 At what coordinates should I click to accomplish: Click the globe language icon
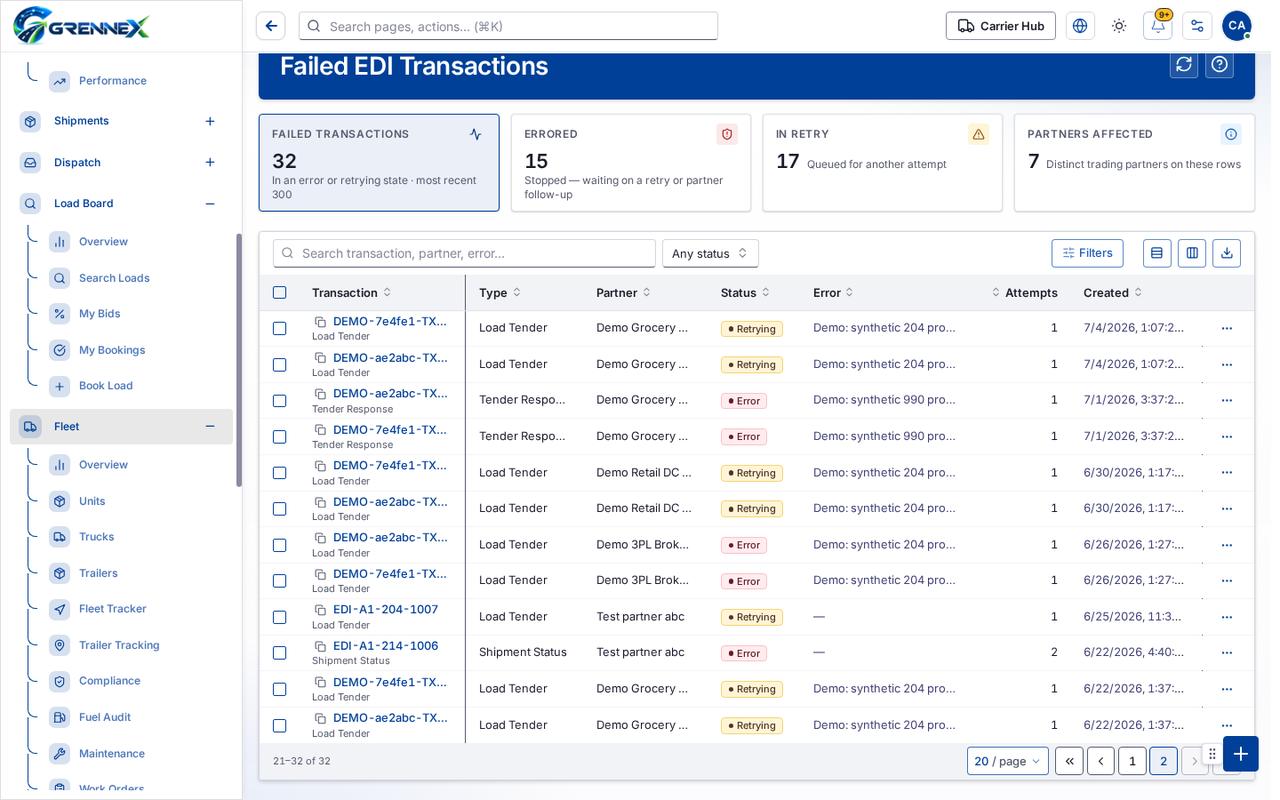(1080, 26)
